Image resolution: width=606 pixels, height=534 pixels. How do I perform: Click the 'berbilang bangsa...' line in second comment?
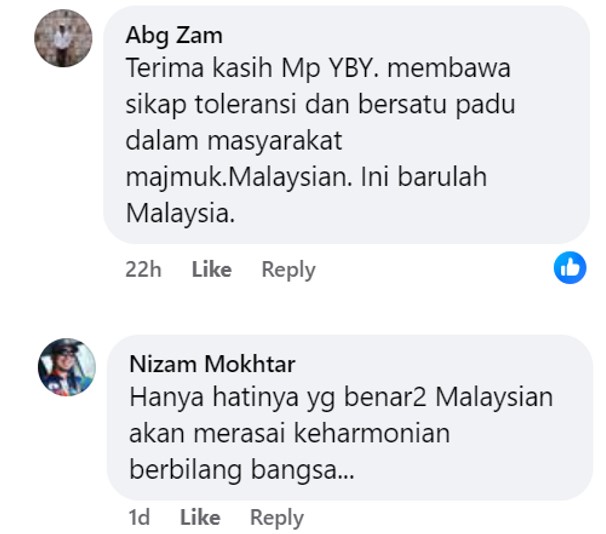click(242, 470)
